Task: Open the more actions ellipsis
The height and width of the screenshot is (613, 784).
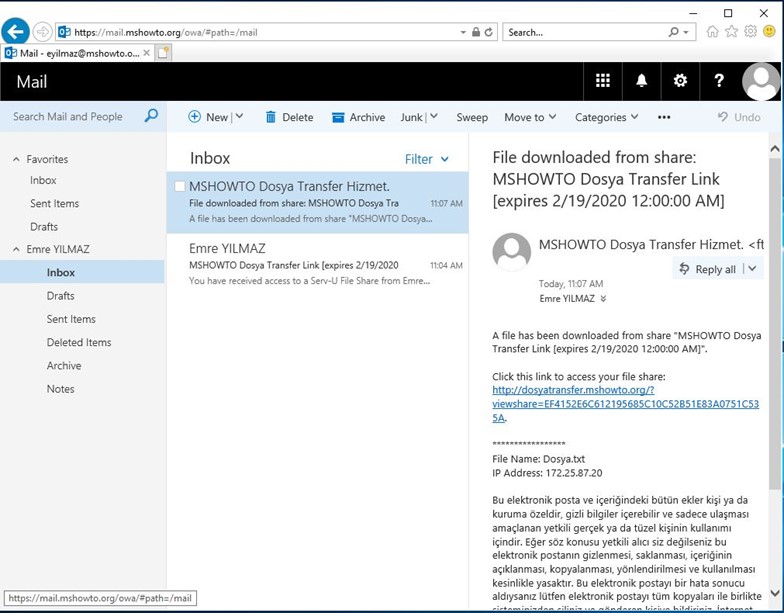Action: tap(664, 117)
